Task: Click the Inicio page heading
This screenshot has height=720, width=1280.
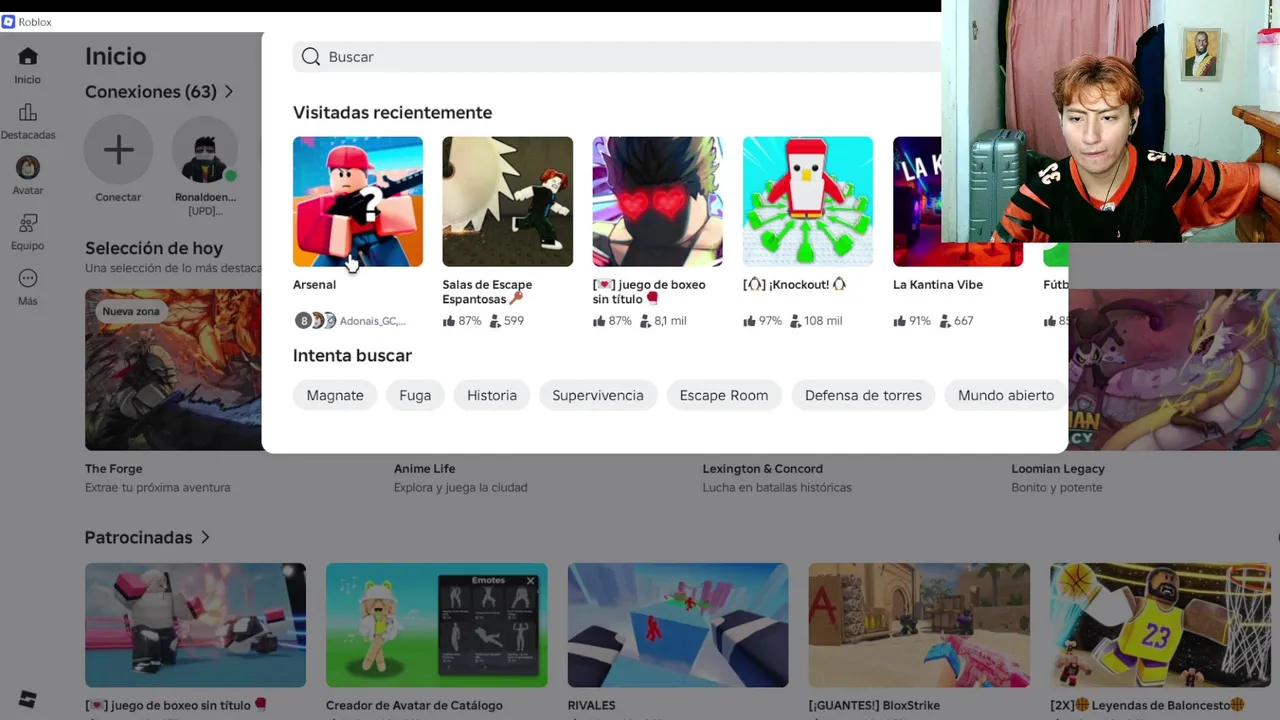Action: [x=116, y=57]
